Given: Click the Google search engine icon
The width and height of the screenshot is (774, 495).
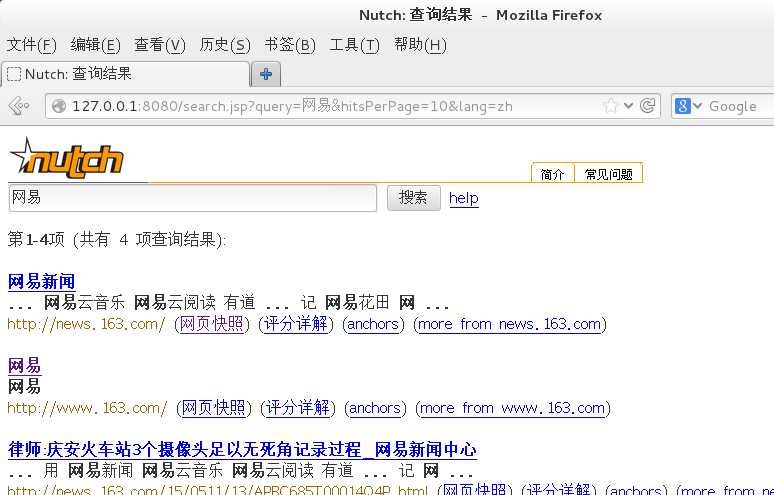Looking at the screenshot, I should point(682,106).
